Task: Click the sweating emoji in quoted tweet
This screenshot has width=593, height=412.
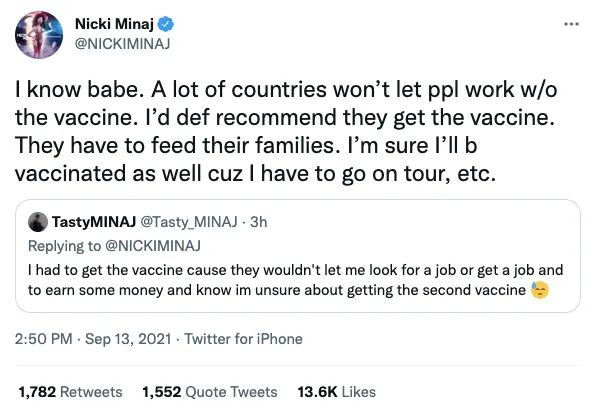Action: tap(540, 290)
